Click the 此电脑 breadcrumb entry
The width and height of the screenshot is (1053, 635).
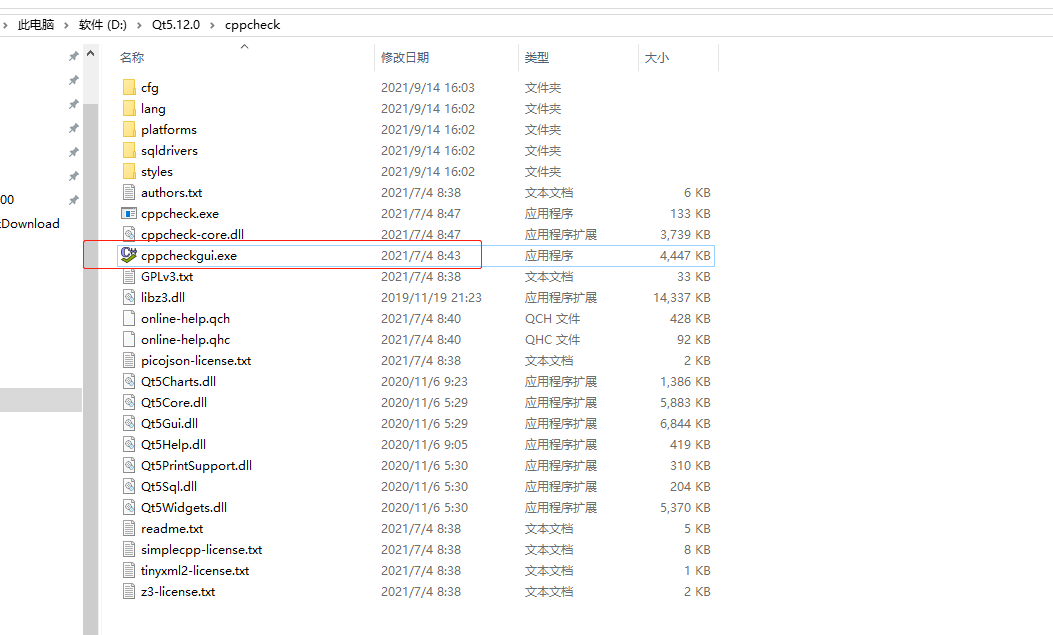point(35,25)
